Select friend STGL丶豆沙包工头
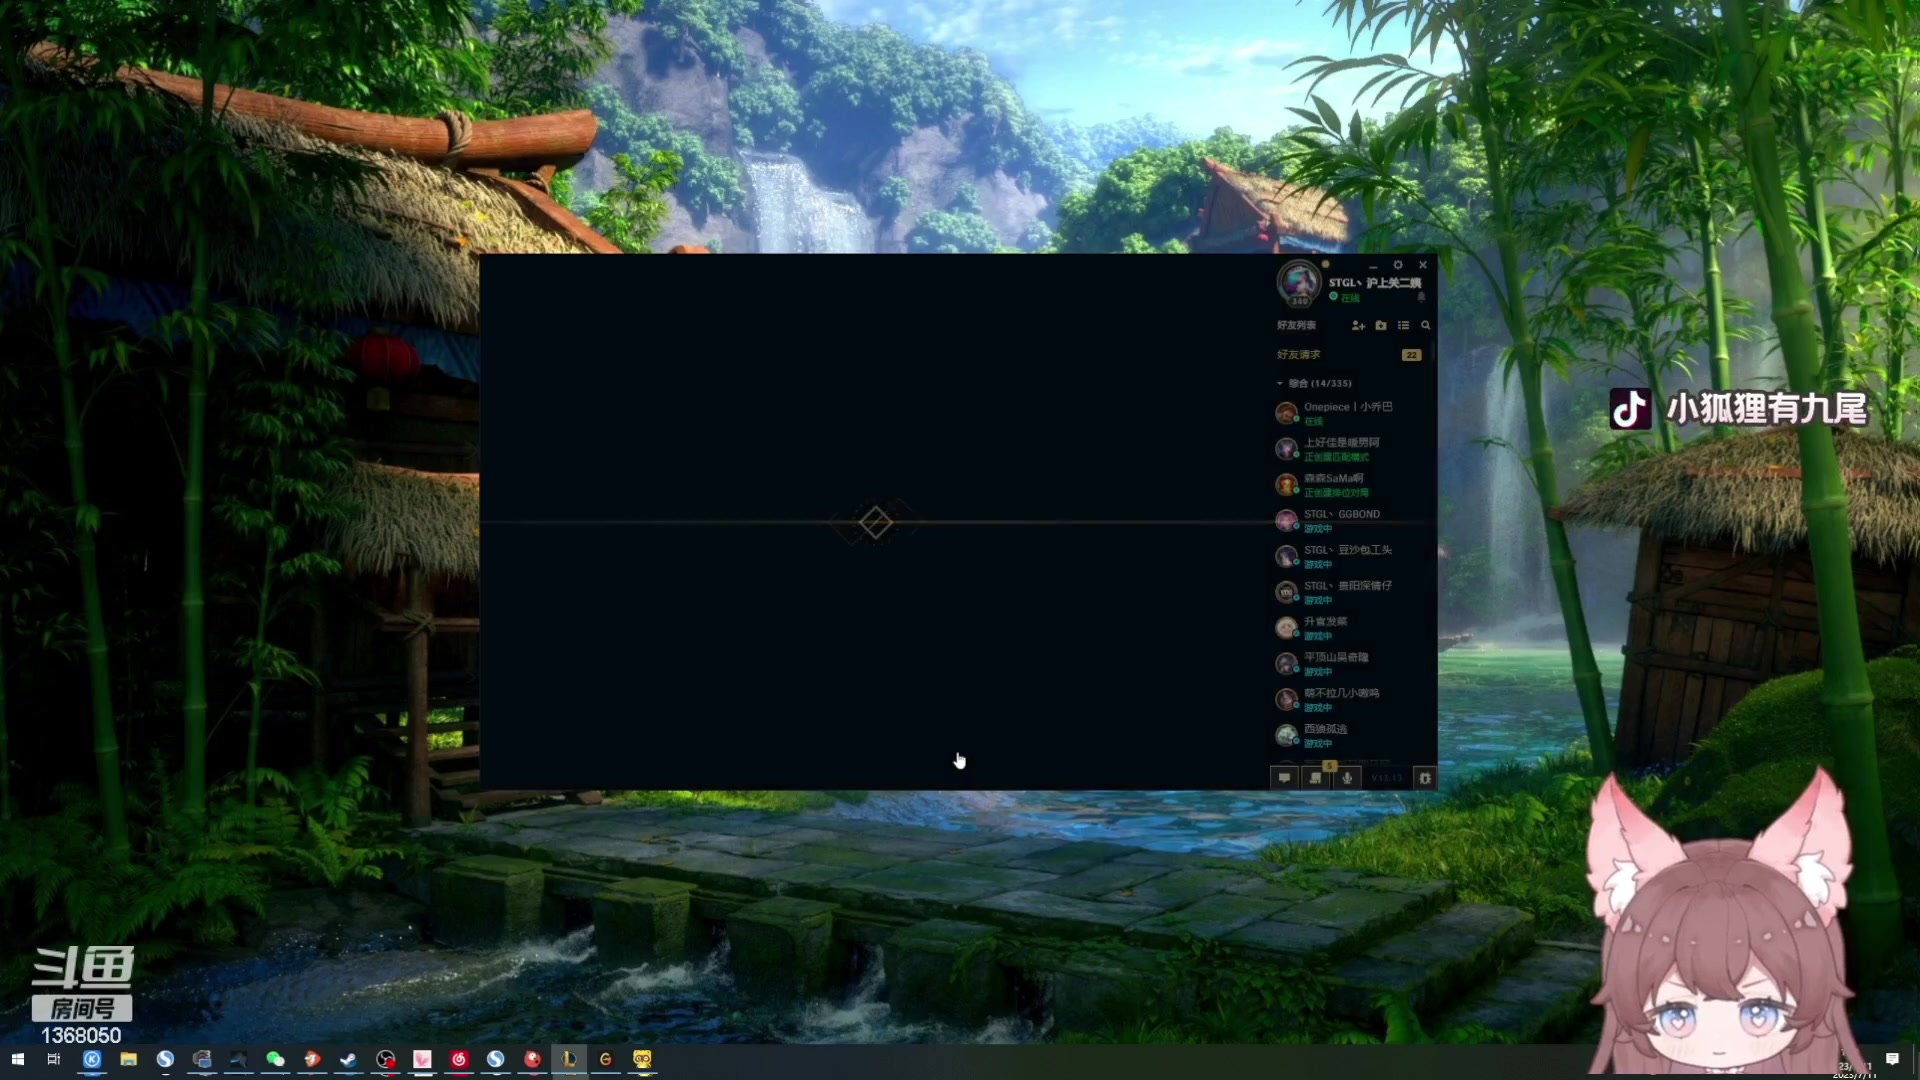 [1352, 557]
